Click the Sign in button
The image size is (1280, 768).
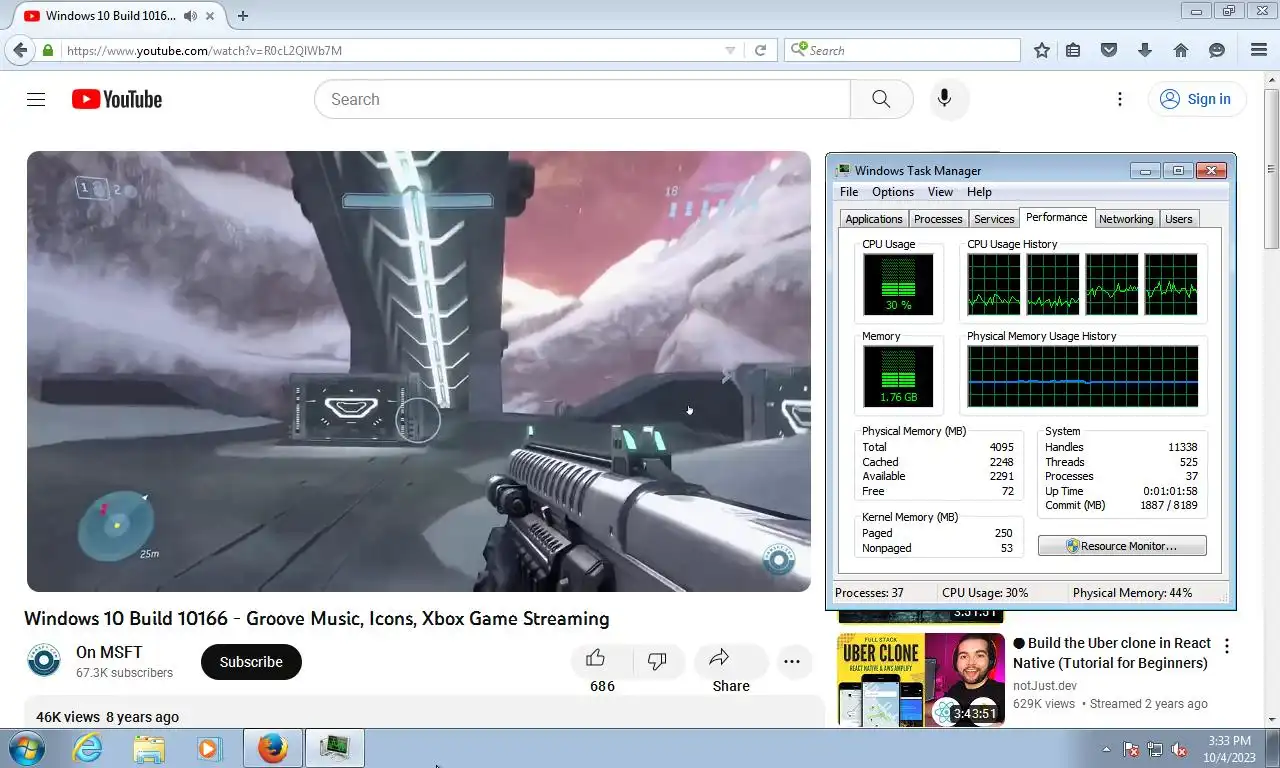pos(1196,99)
